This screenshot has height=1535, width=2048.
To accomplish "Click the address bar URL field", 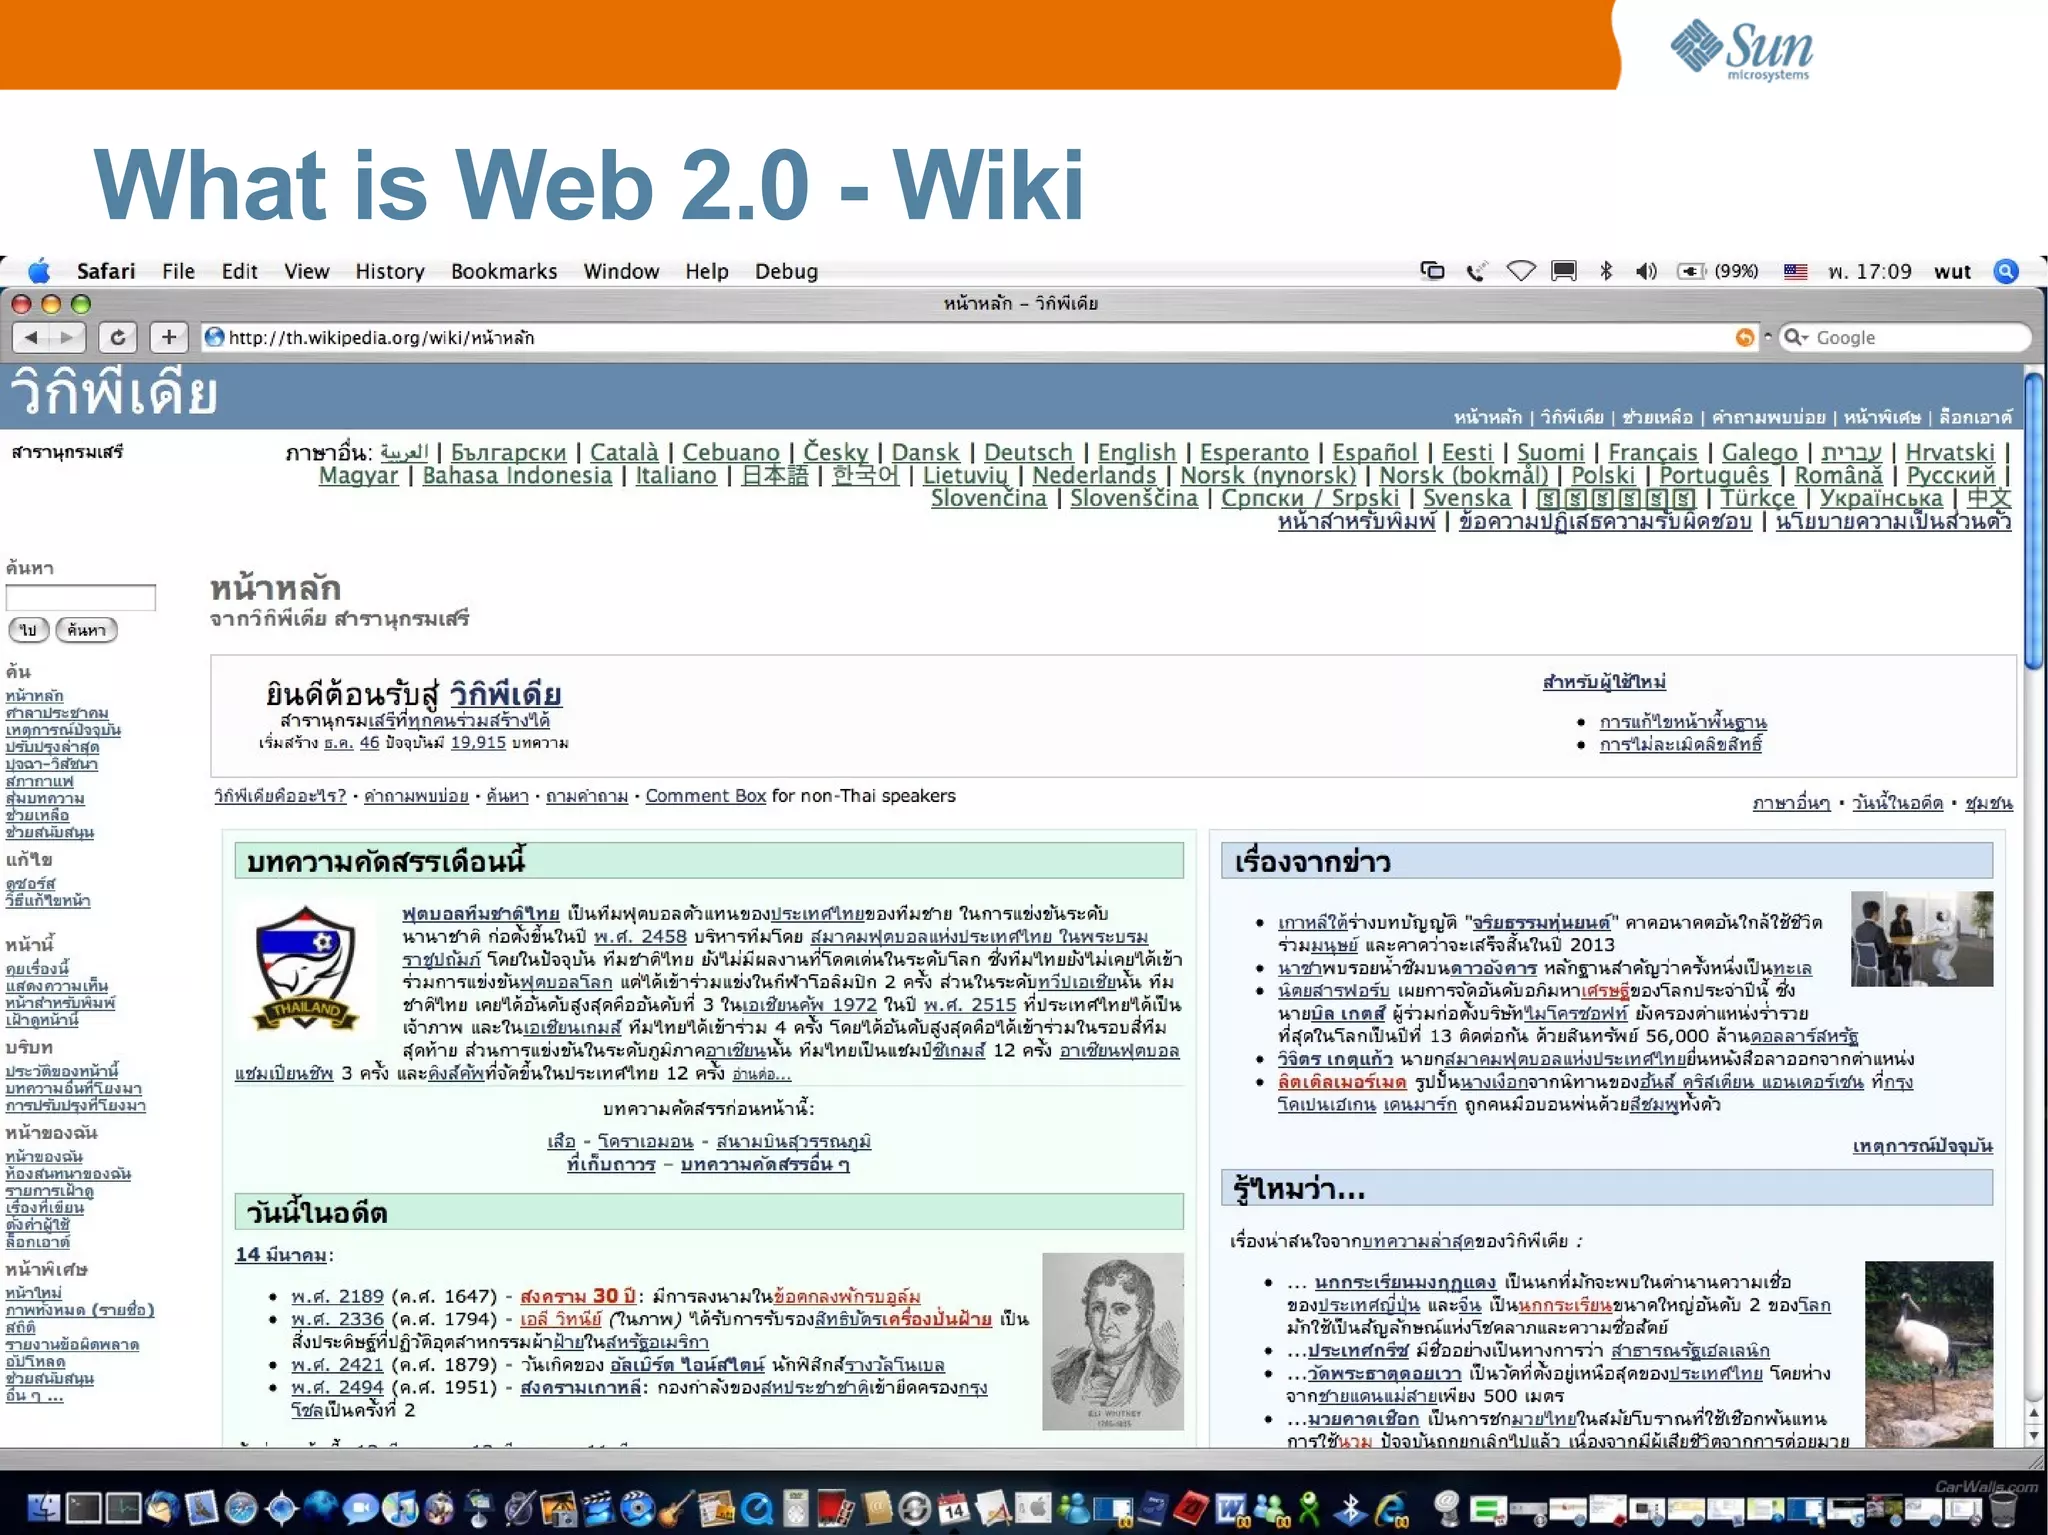I will point(980,338).
